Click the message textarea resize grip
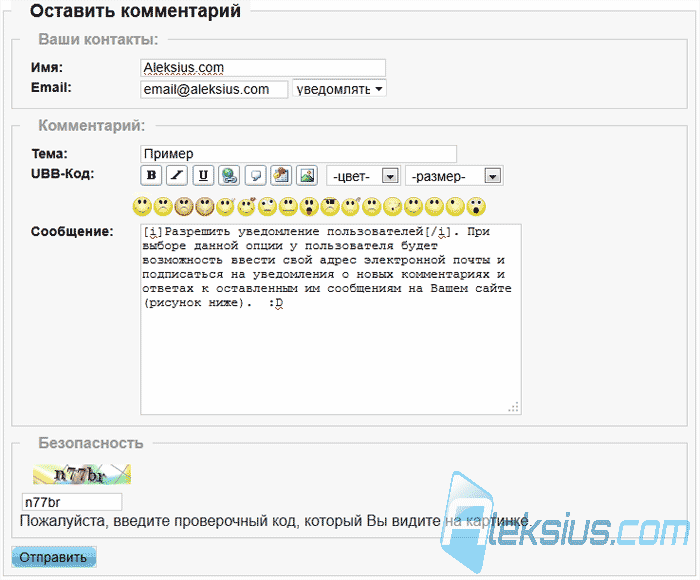The width and height of the screenshot is (700, 580). coord(513,407)
